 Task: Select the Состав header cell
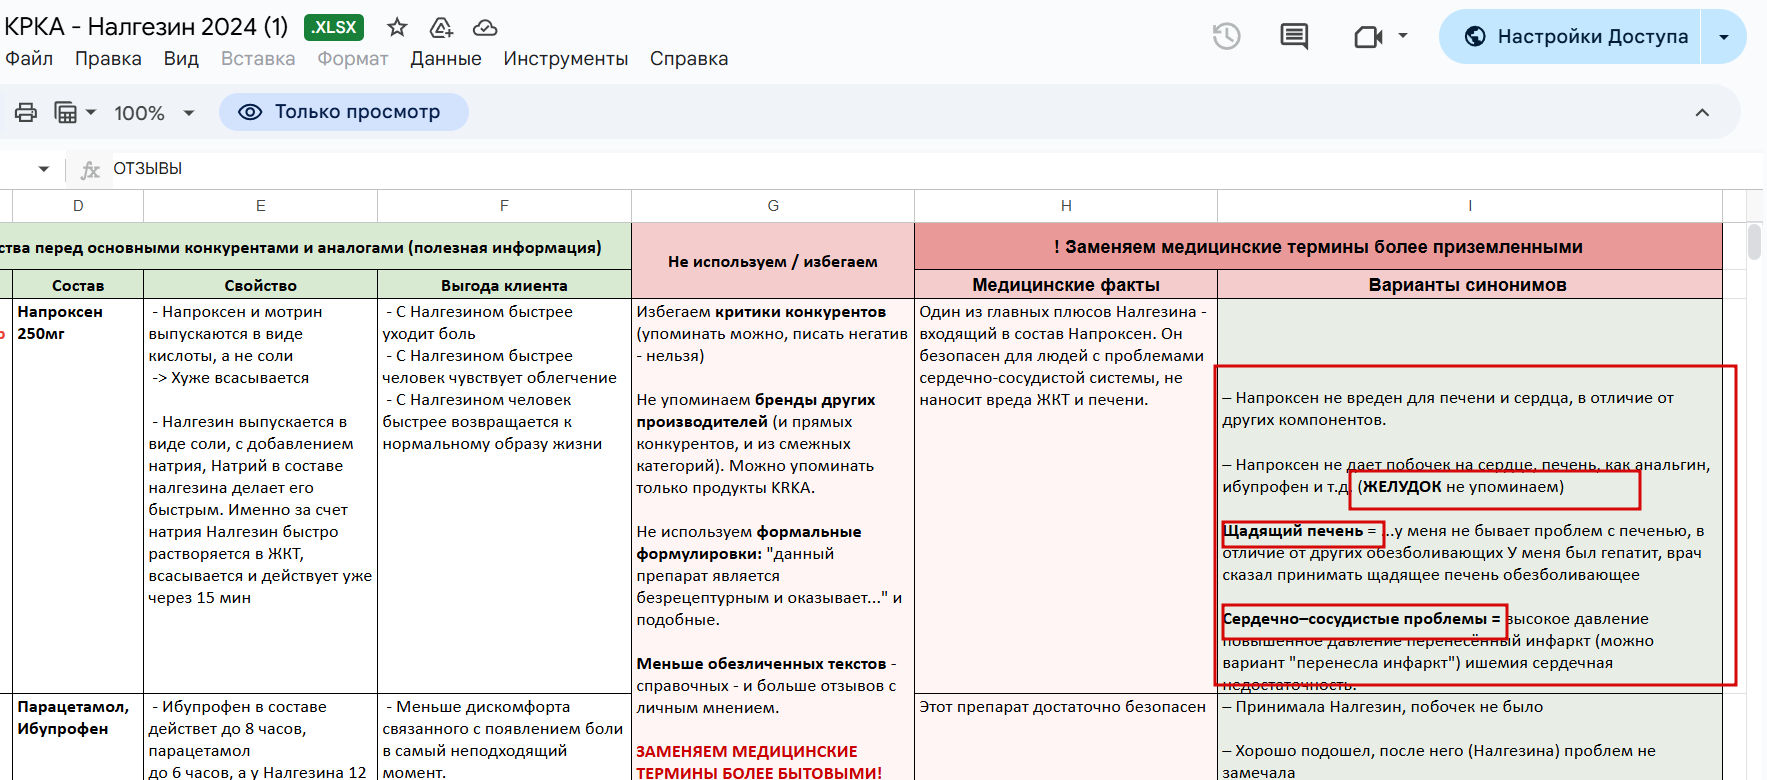[78, 285]
